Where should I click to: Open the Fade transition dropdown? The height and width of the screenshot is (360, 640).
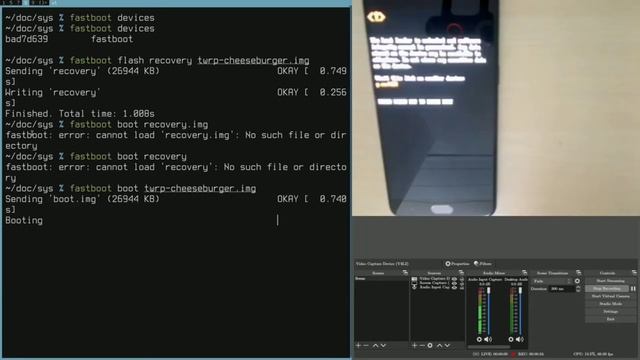coord(552,281)
